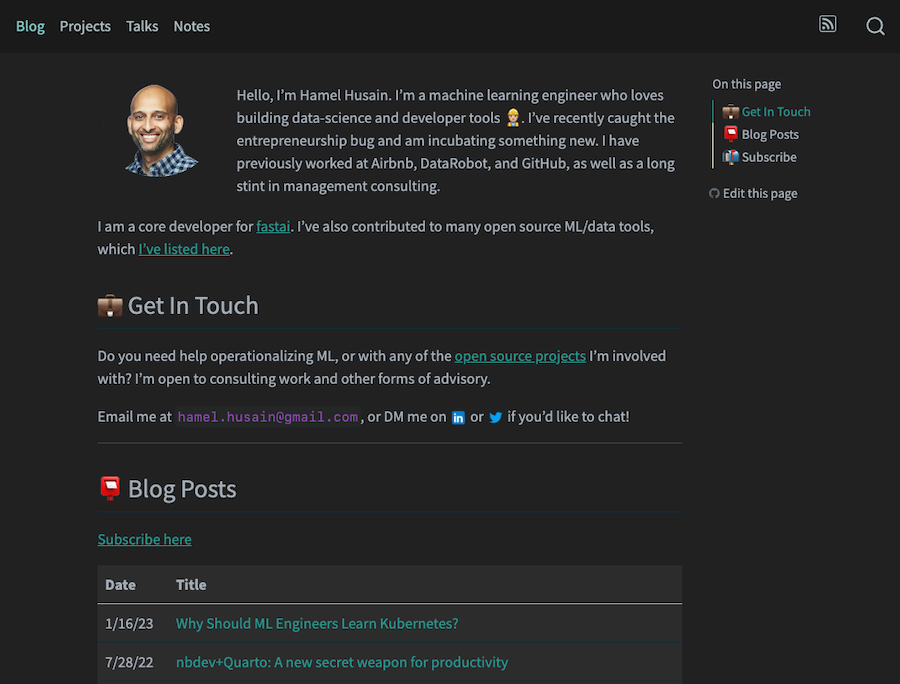Click the briefcase icon in sidebar
The height and width of the screenshot is (684, 900).
[x=731, y=112]
